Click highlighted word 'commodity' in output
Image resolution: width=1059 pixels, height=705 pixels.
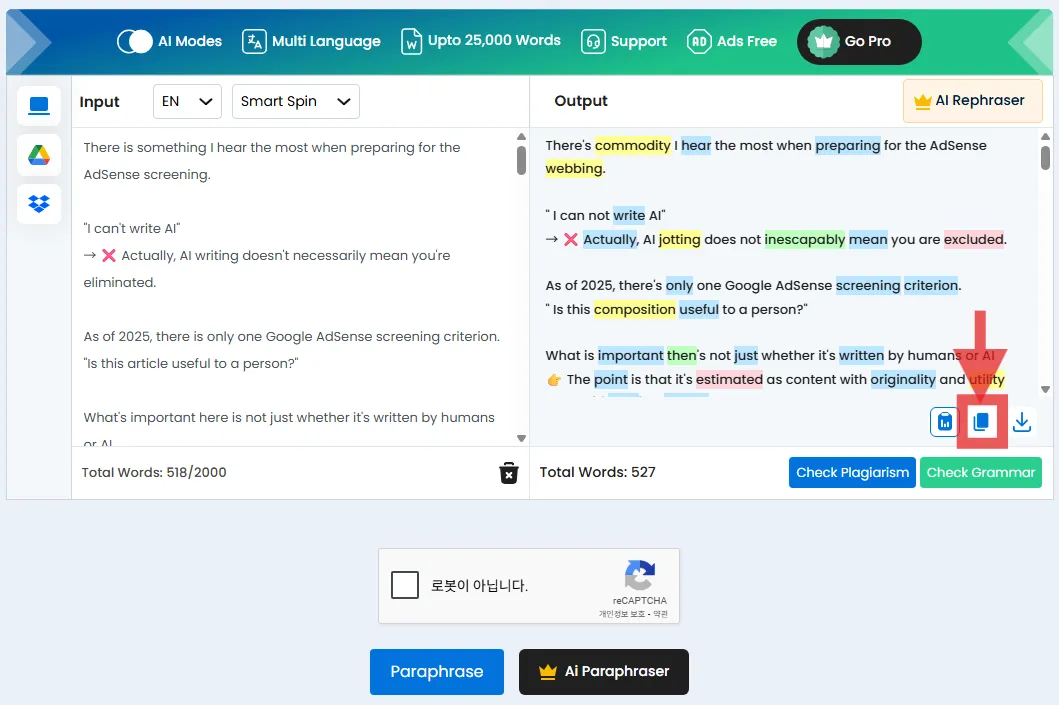[633, 145]
